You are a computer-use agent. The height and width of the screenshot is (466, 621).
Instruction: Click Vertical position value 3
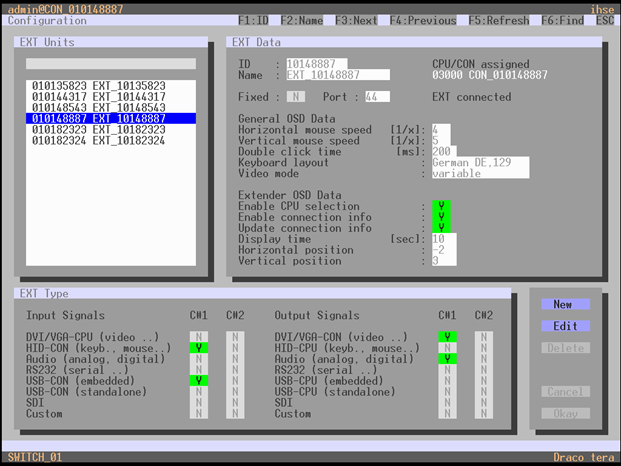point(444,261)
